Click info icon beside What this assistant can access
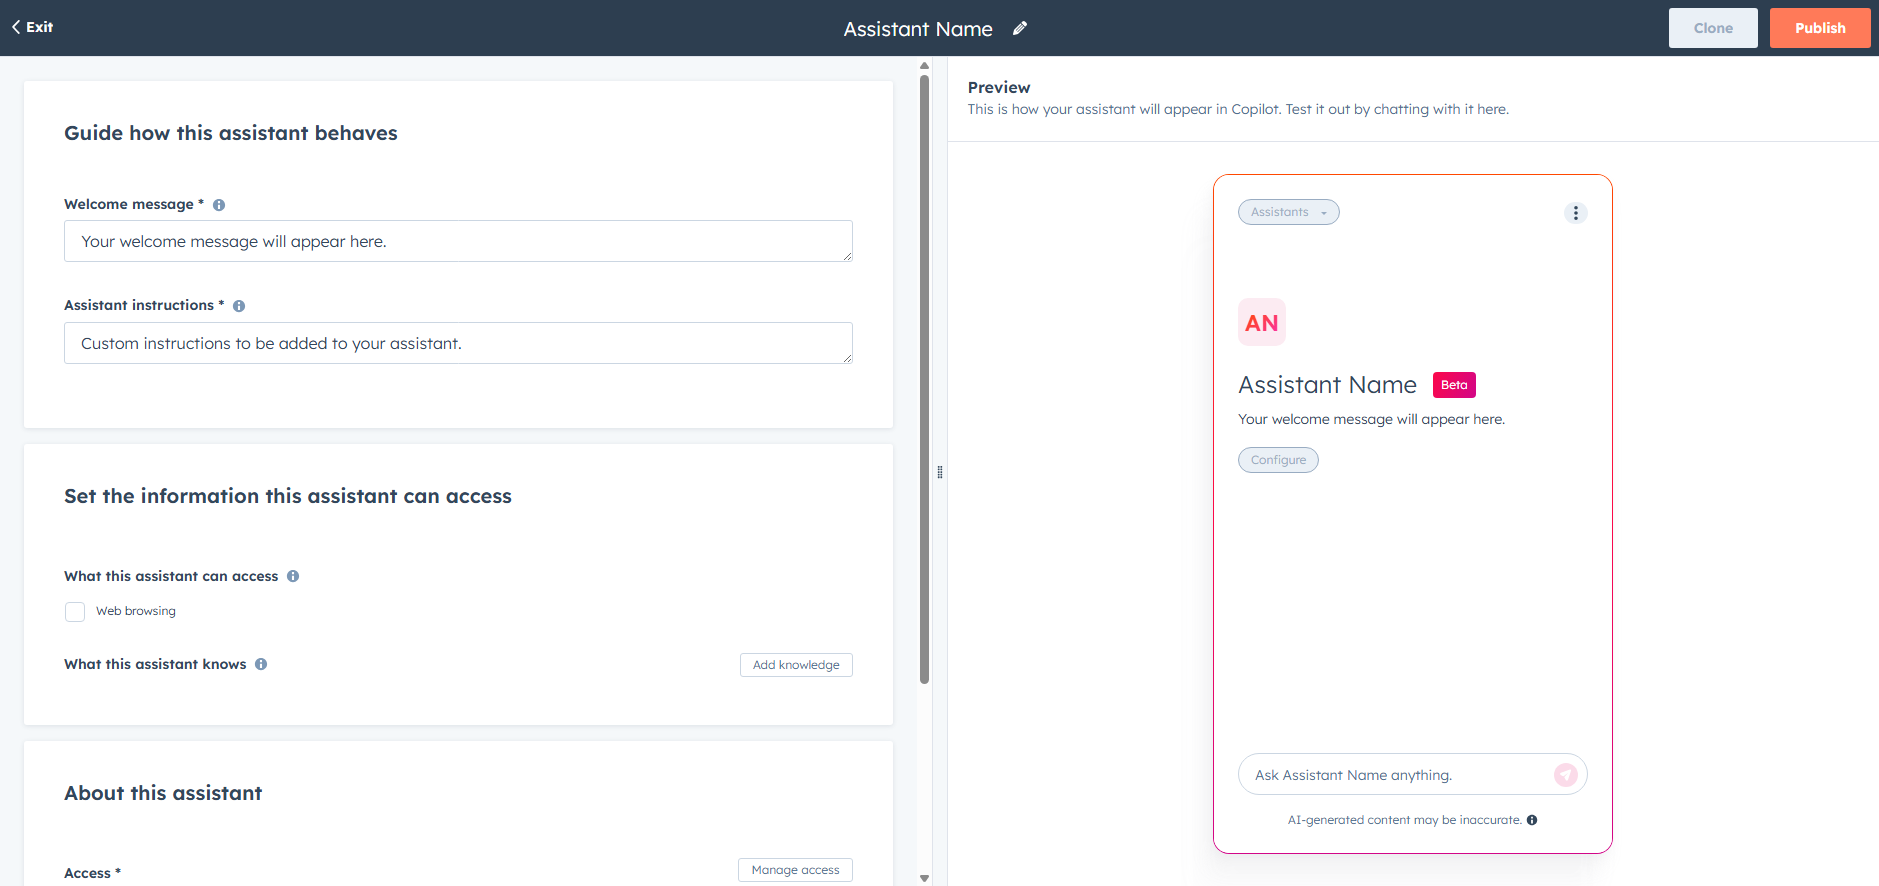This screenshot has width=1879, height=886. [293, 576]
